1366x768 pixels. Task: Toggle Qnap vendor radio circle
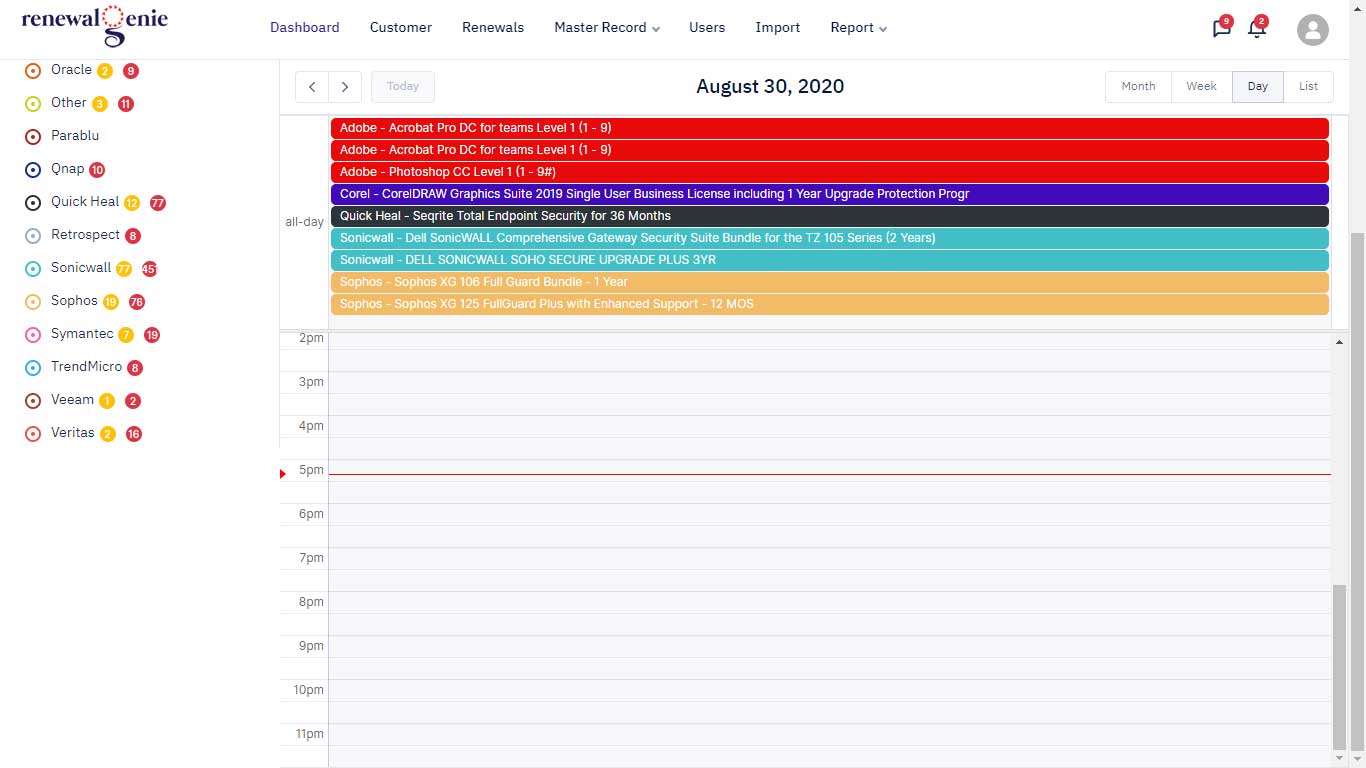(x=32, y=170)
